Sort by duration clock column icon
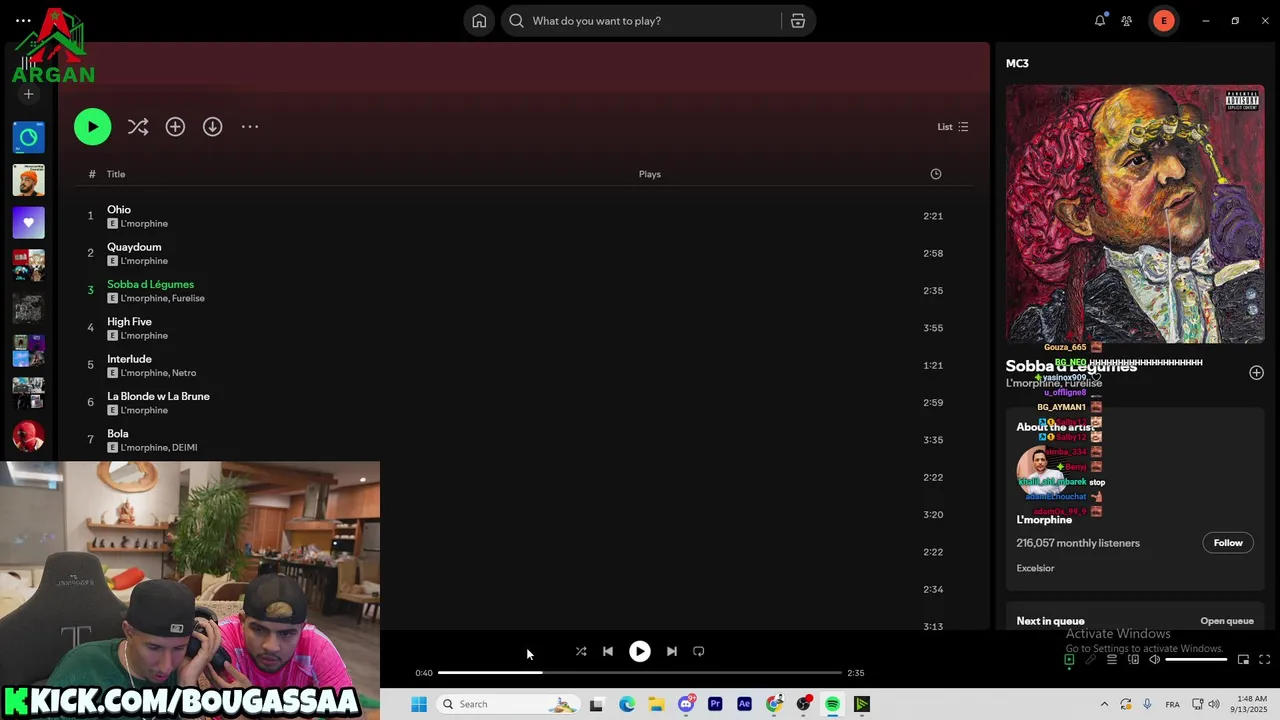 click(x=936, y=174)
